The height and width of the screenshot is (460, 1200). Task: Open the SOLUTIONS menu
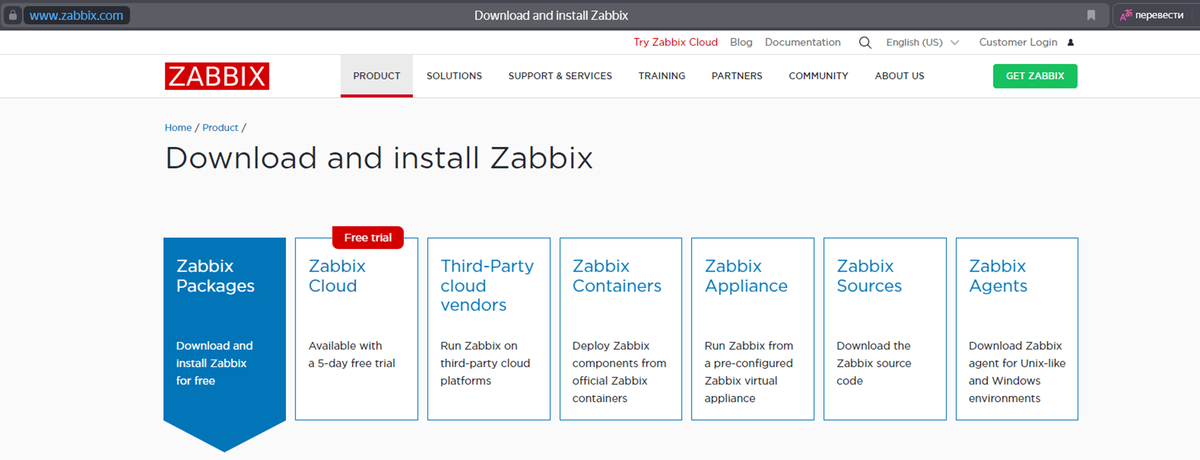click(454, 76)
